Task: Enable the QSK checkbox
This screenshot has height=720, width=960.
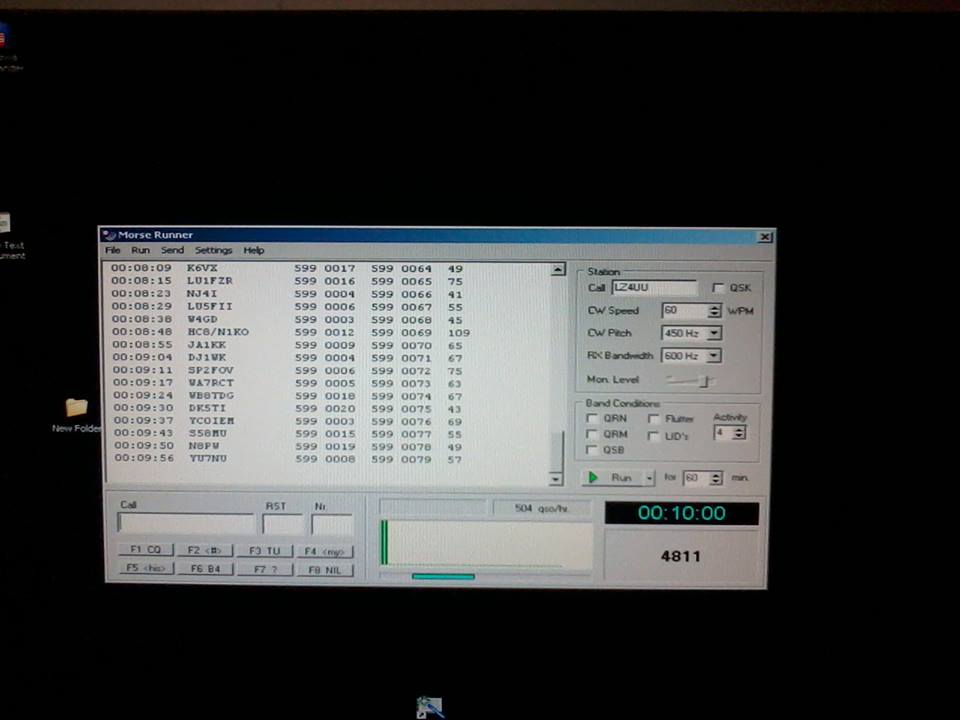Action: coord(718,288)
